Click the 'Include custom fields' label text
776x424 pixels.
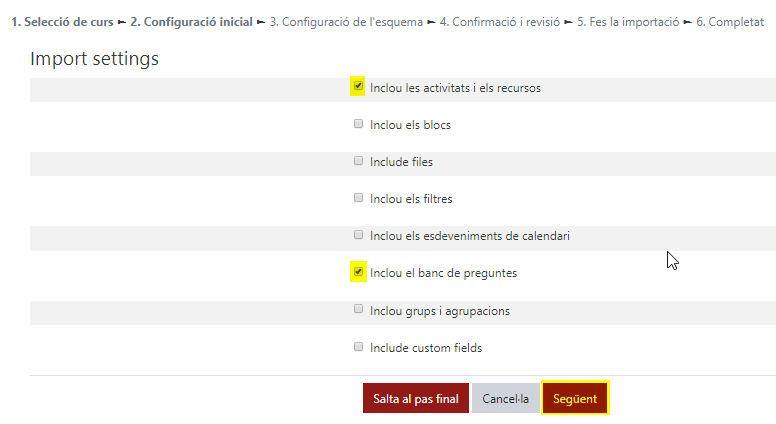click(426, 348)
